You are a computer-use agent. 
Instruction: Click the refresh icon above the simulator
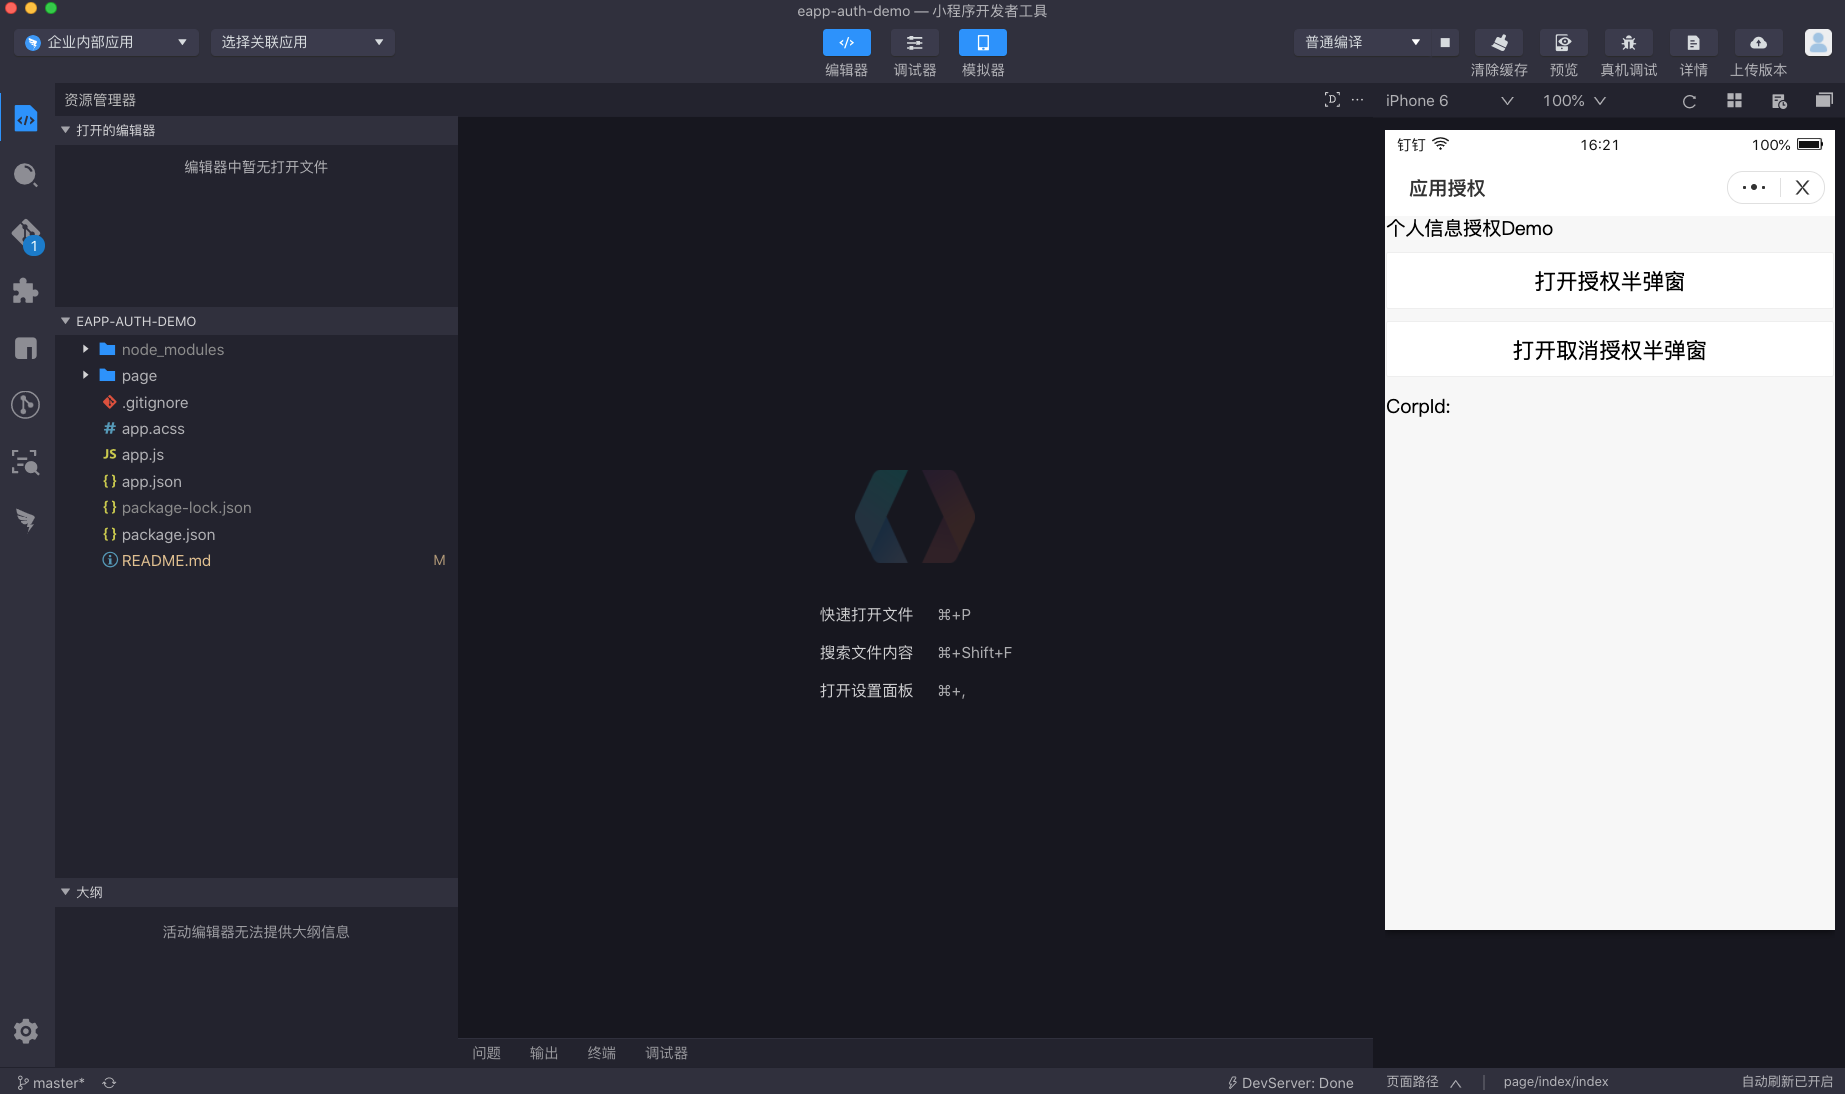[1689, 100]
